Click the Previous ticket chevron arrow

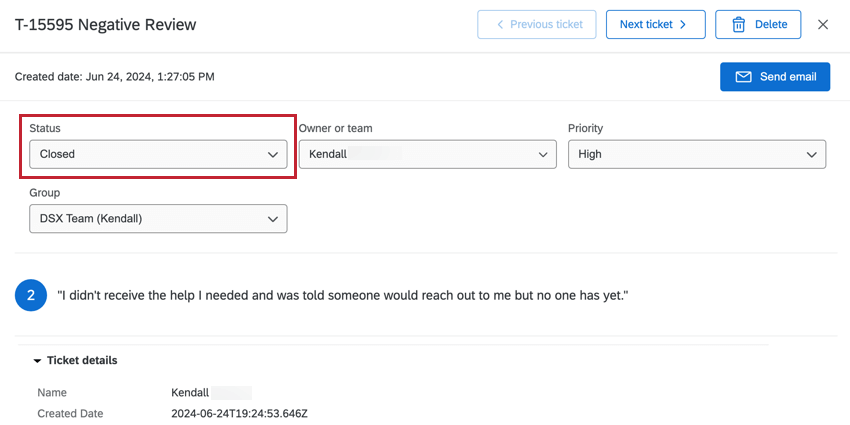(500, 25)
